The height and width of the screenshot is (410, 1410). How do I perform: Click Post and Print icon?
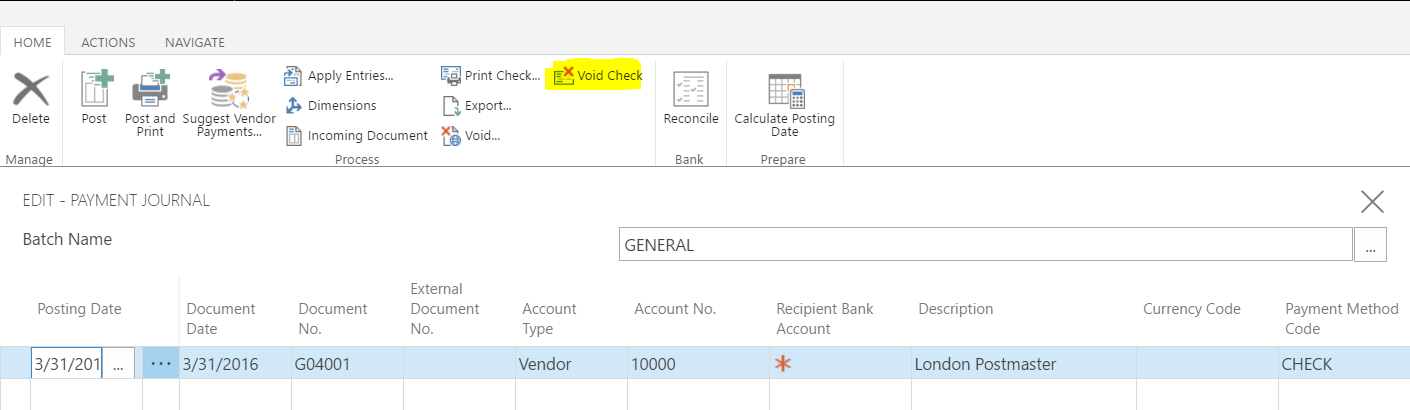tap(151, 89)
